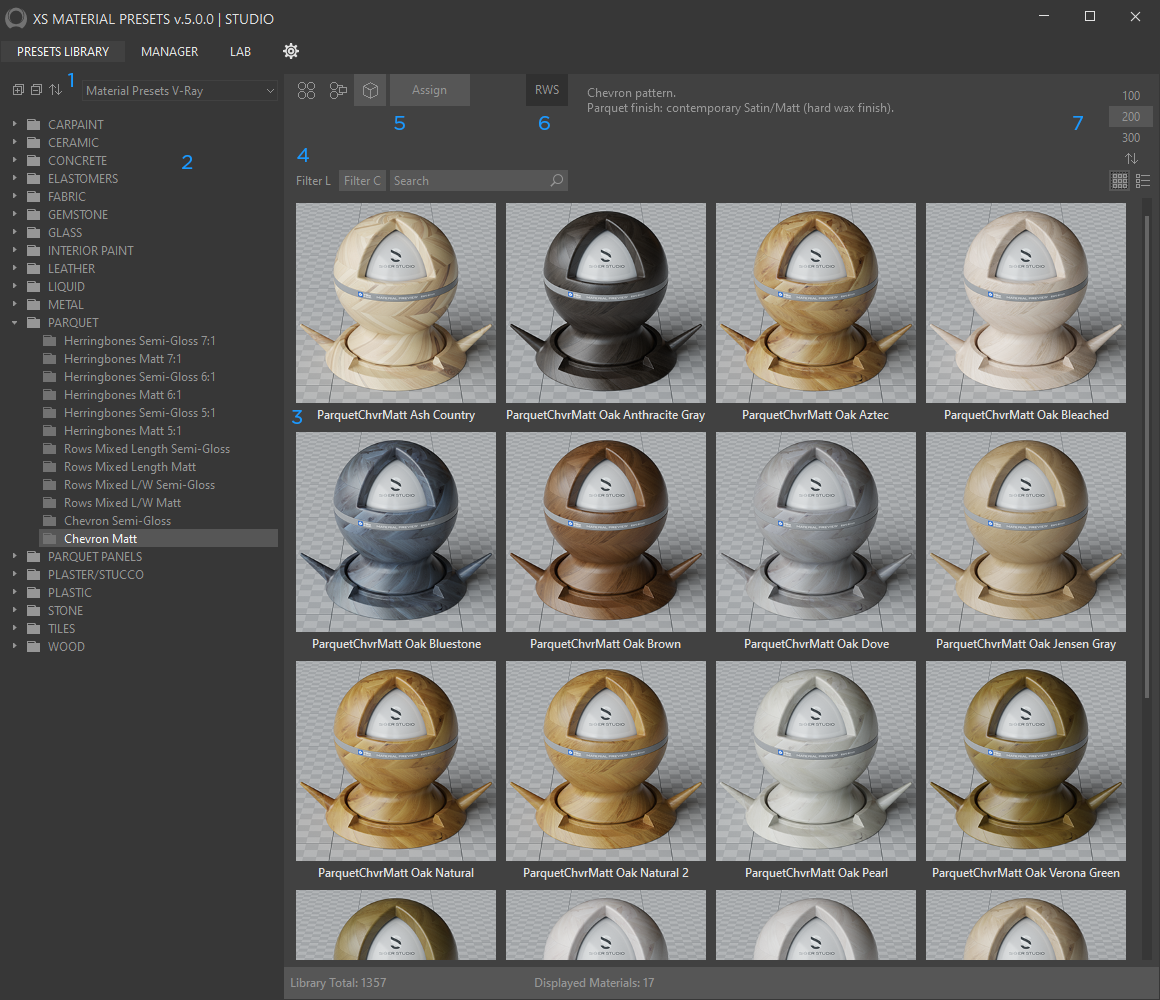
Task: Click the CARPAINT folder icon
Action: [x=33, y=124]
